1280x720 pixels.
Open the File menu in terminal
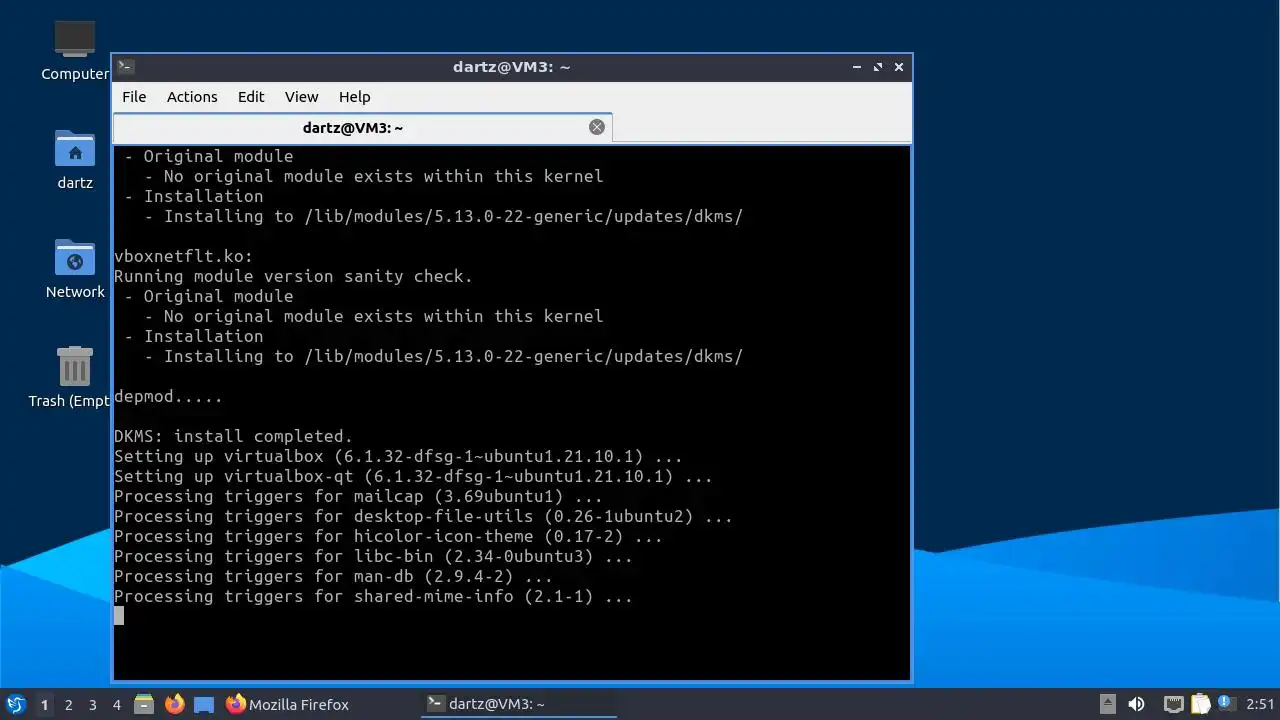tap(134, 97)
